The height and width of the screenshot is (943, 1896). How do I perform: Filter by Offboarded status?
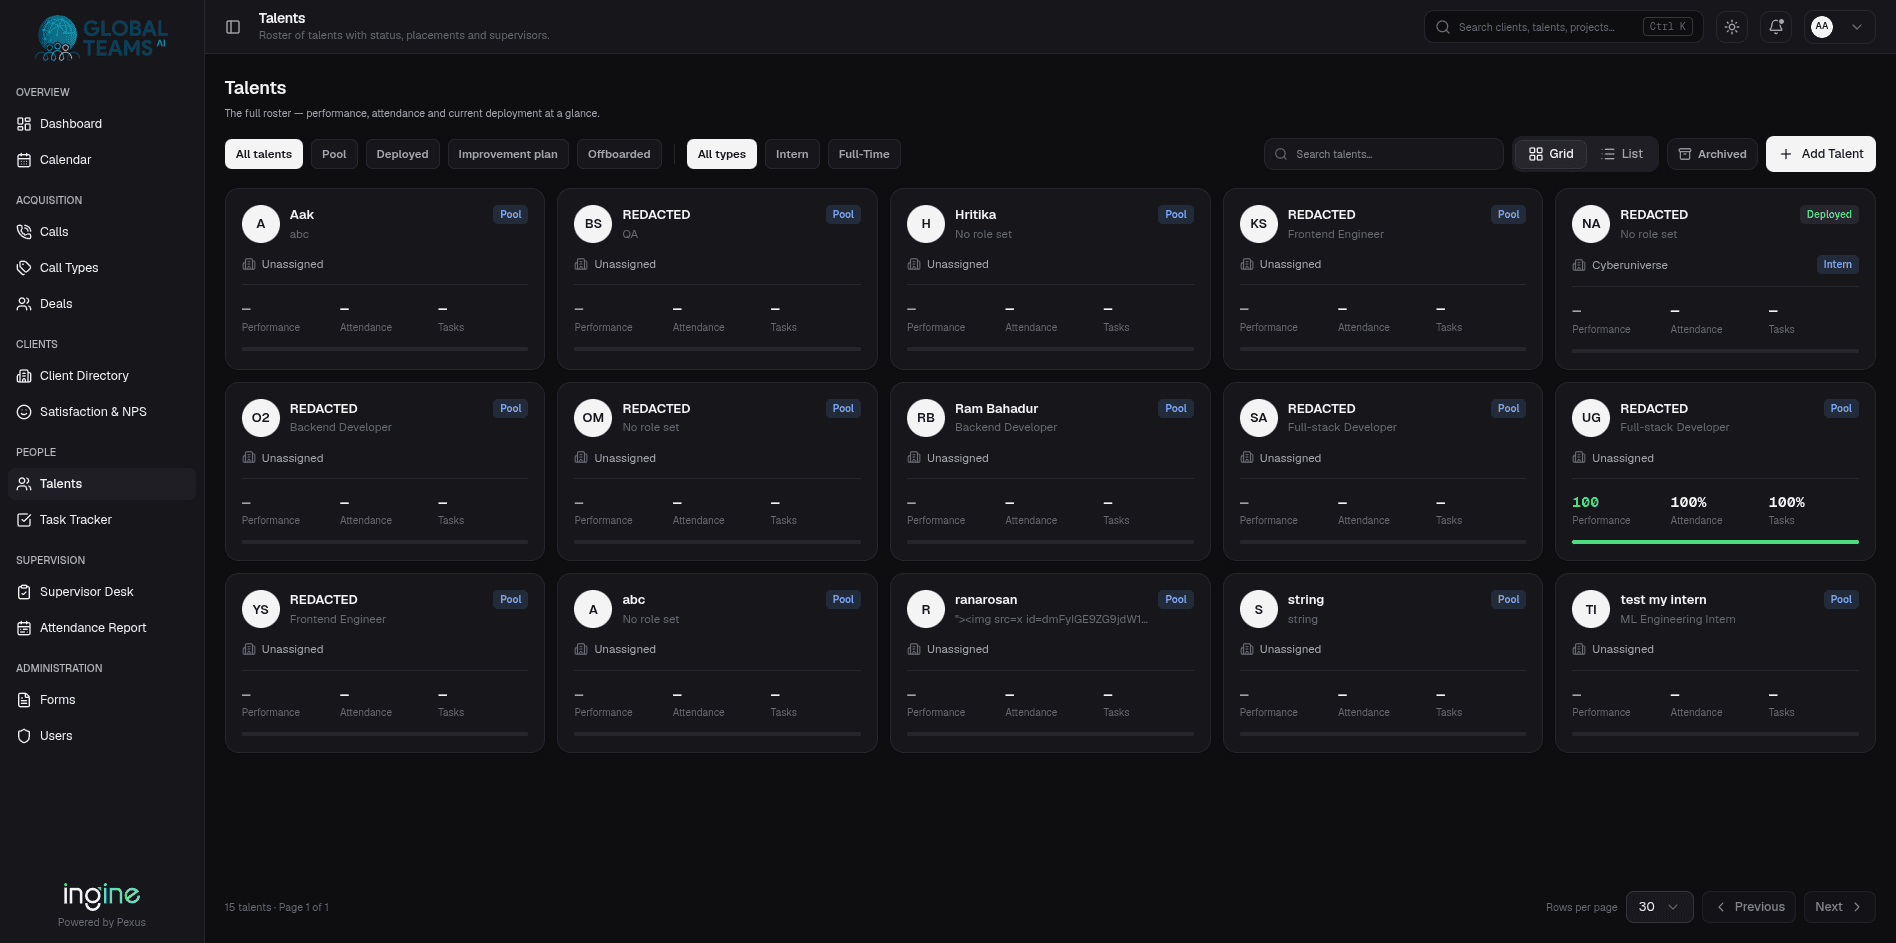coord(619,154)
